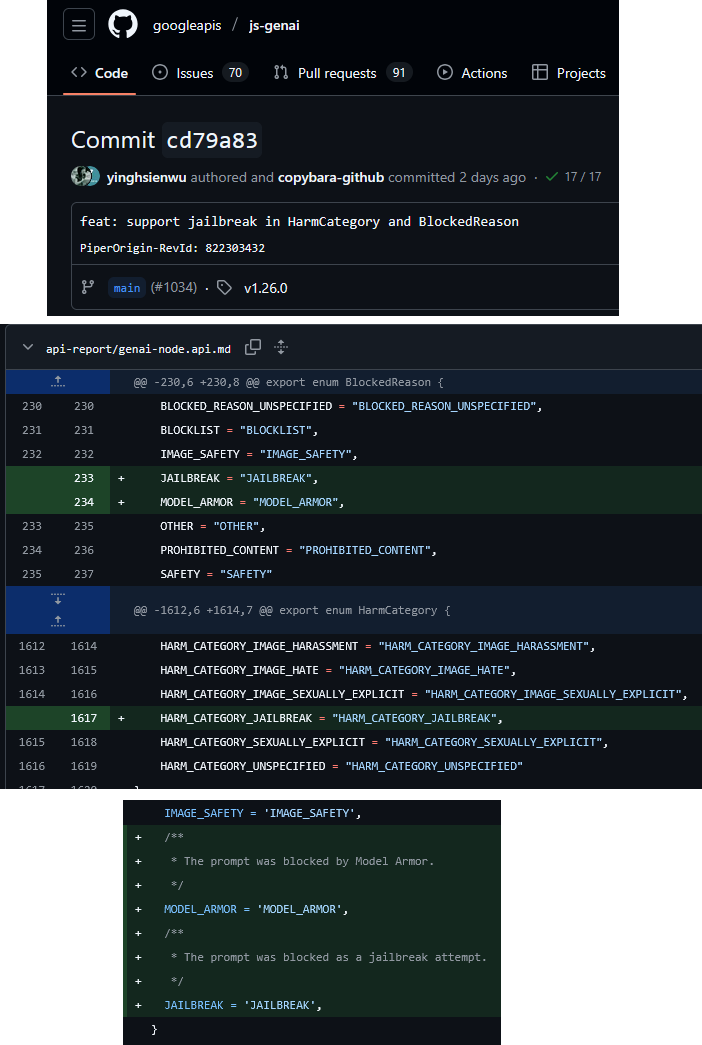
Task: Click the HarmCategory hunk header text
Action: [291, 610]
